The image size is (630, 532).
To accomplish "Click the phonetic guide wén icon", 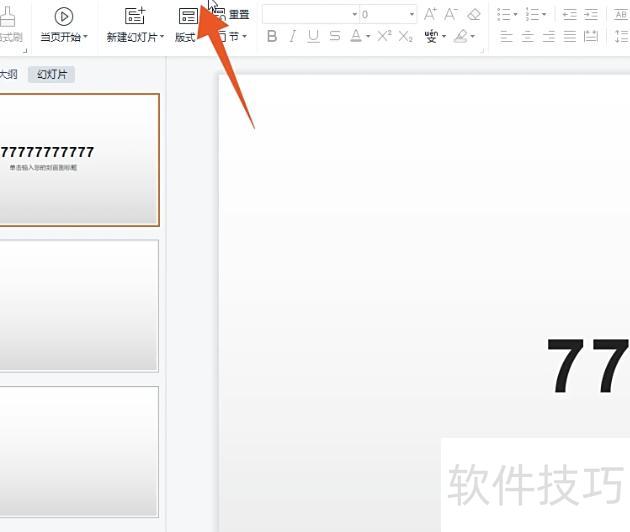I will (432, 36).
